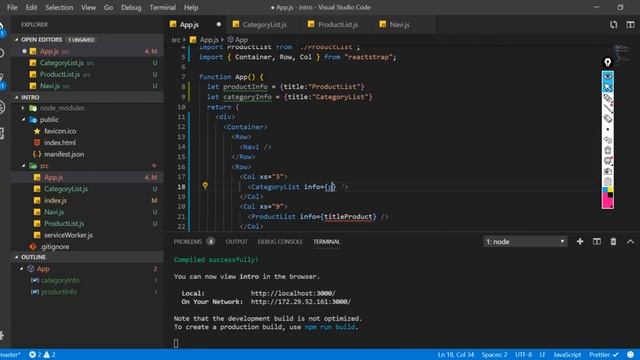Viewport: 640px width, 360px height.
Task: Click 'Spaces: 2' indentation in status bar
Action: click(494, 355)
